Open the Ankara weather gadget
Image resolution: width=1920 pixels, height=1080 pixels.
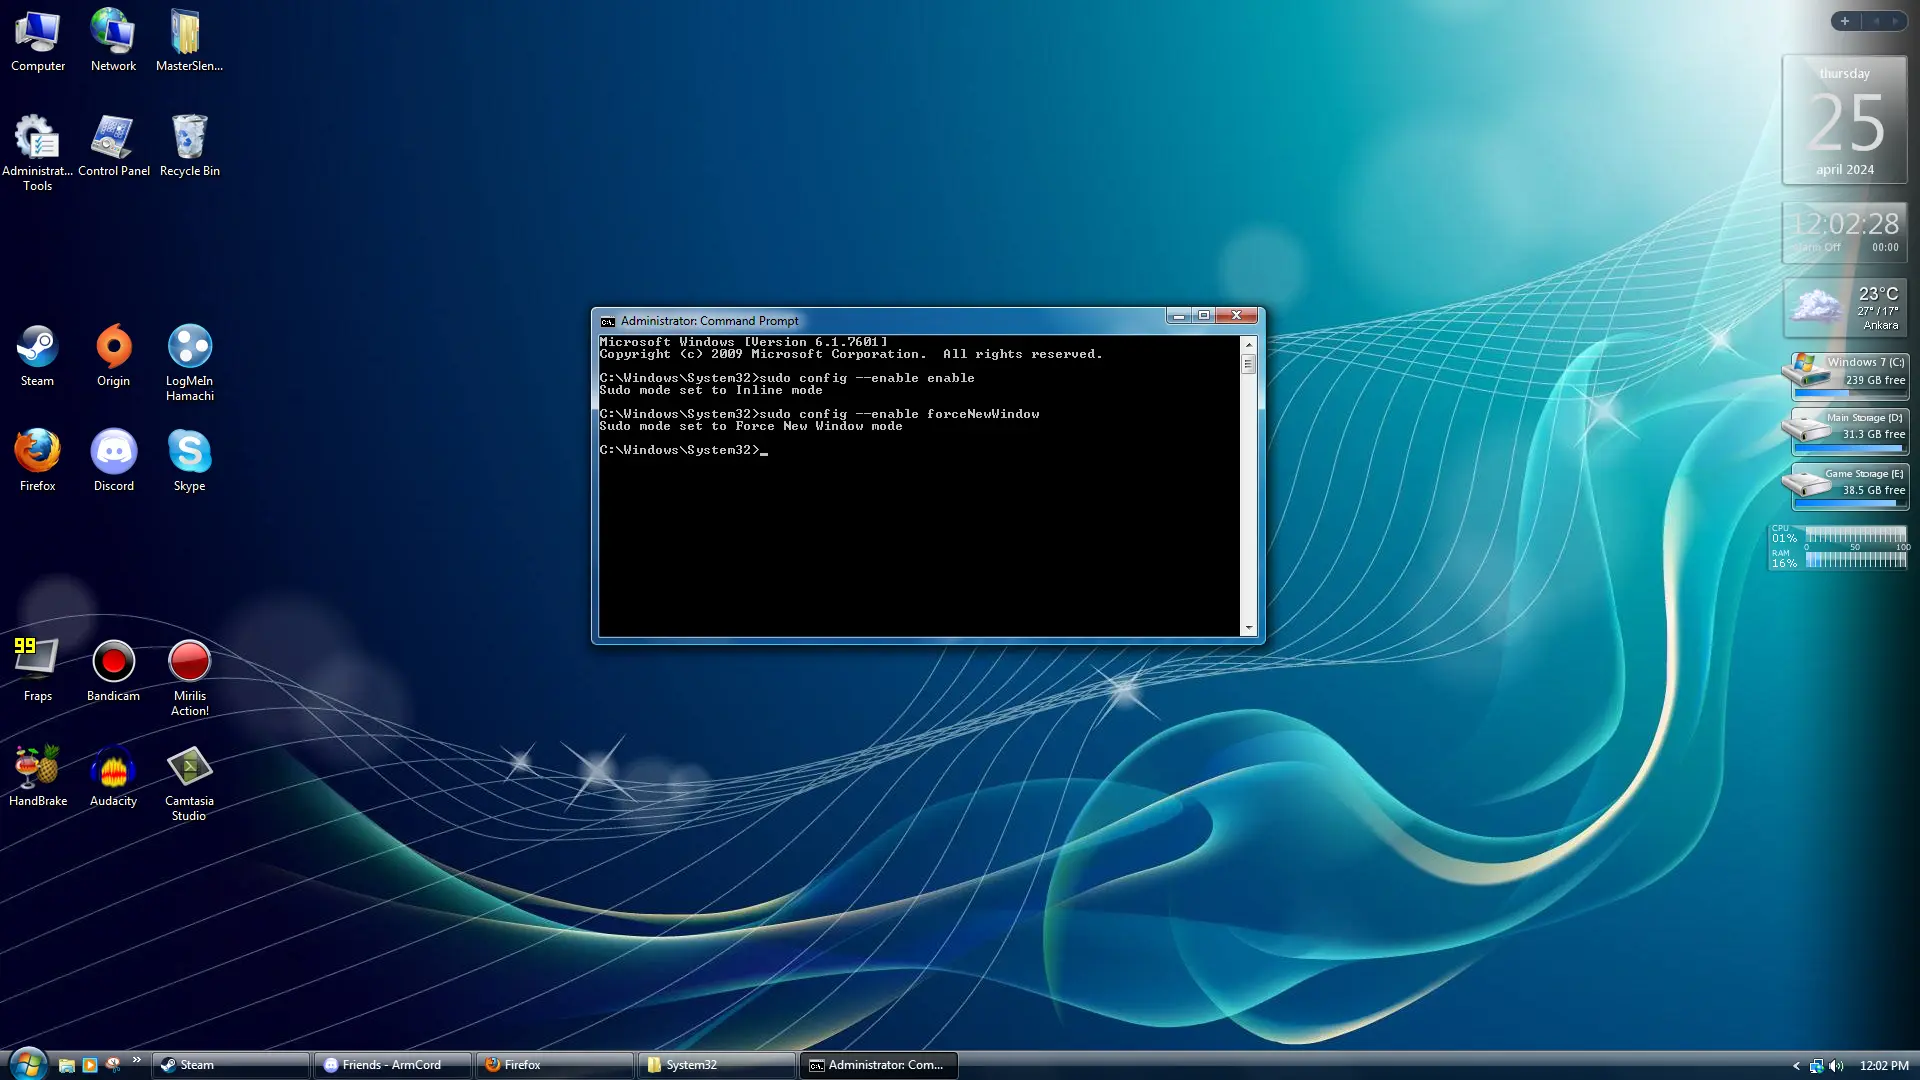[1845, 308]
